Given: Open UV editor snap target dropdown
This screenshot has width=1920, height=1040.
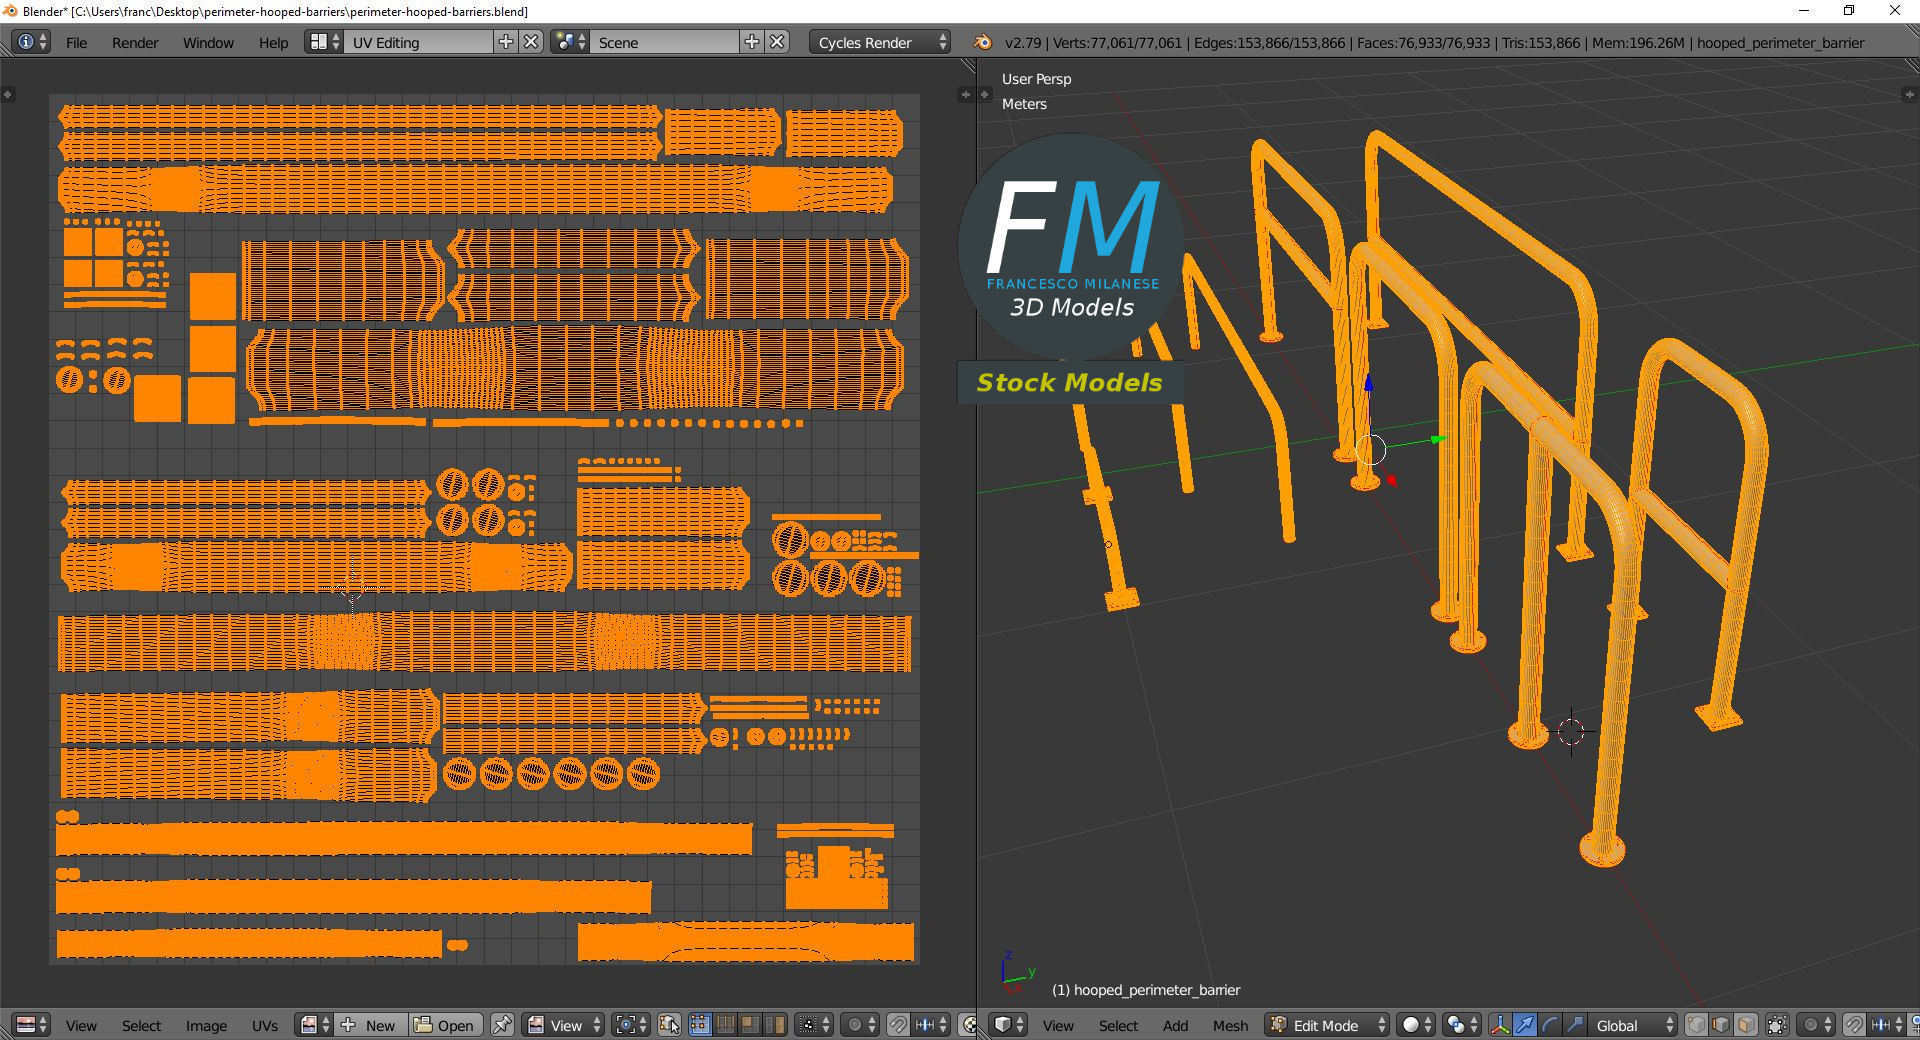Looking at the screenshot, I should click(x=932, y=1025).
